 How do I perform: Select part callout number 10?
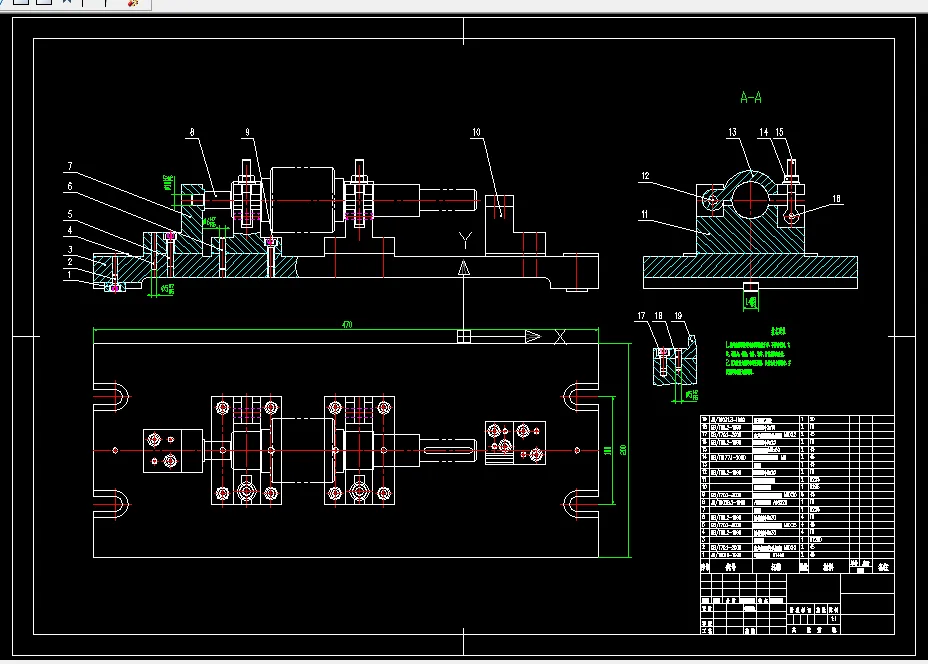[476, 133]
